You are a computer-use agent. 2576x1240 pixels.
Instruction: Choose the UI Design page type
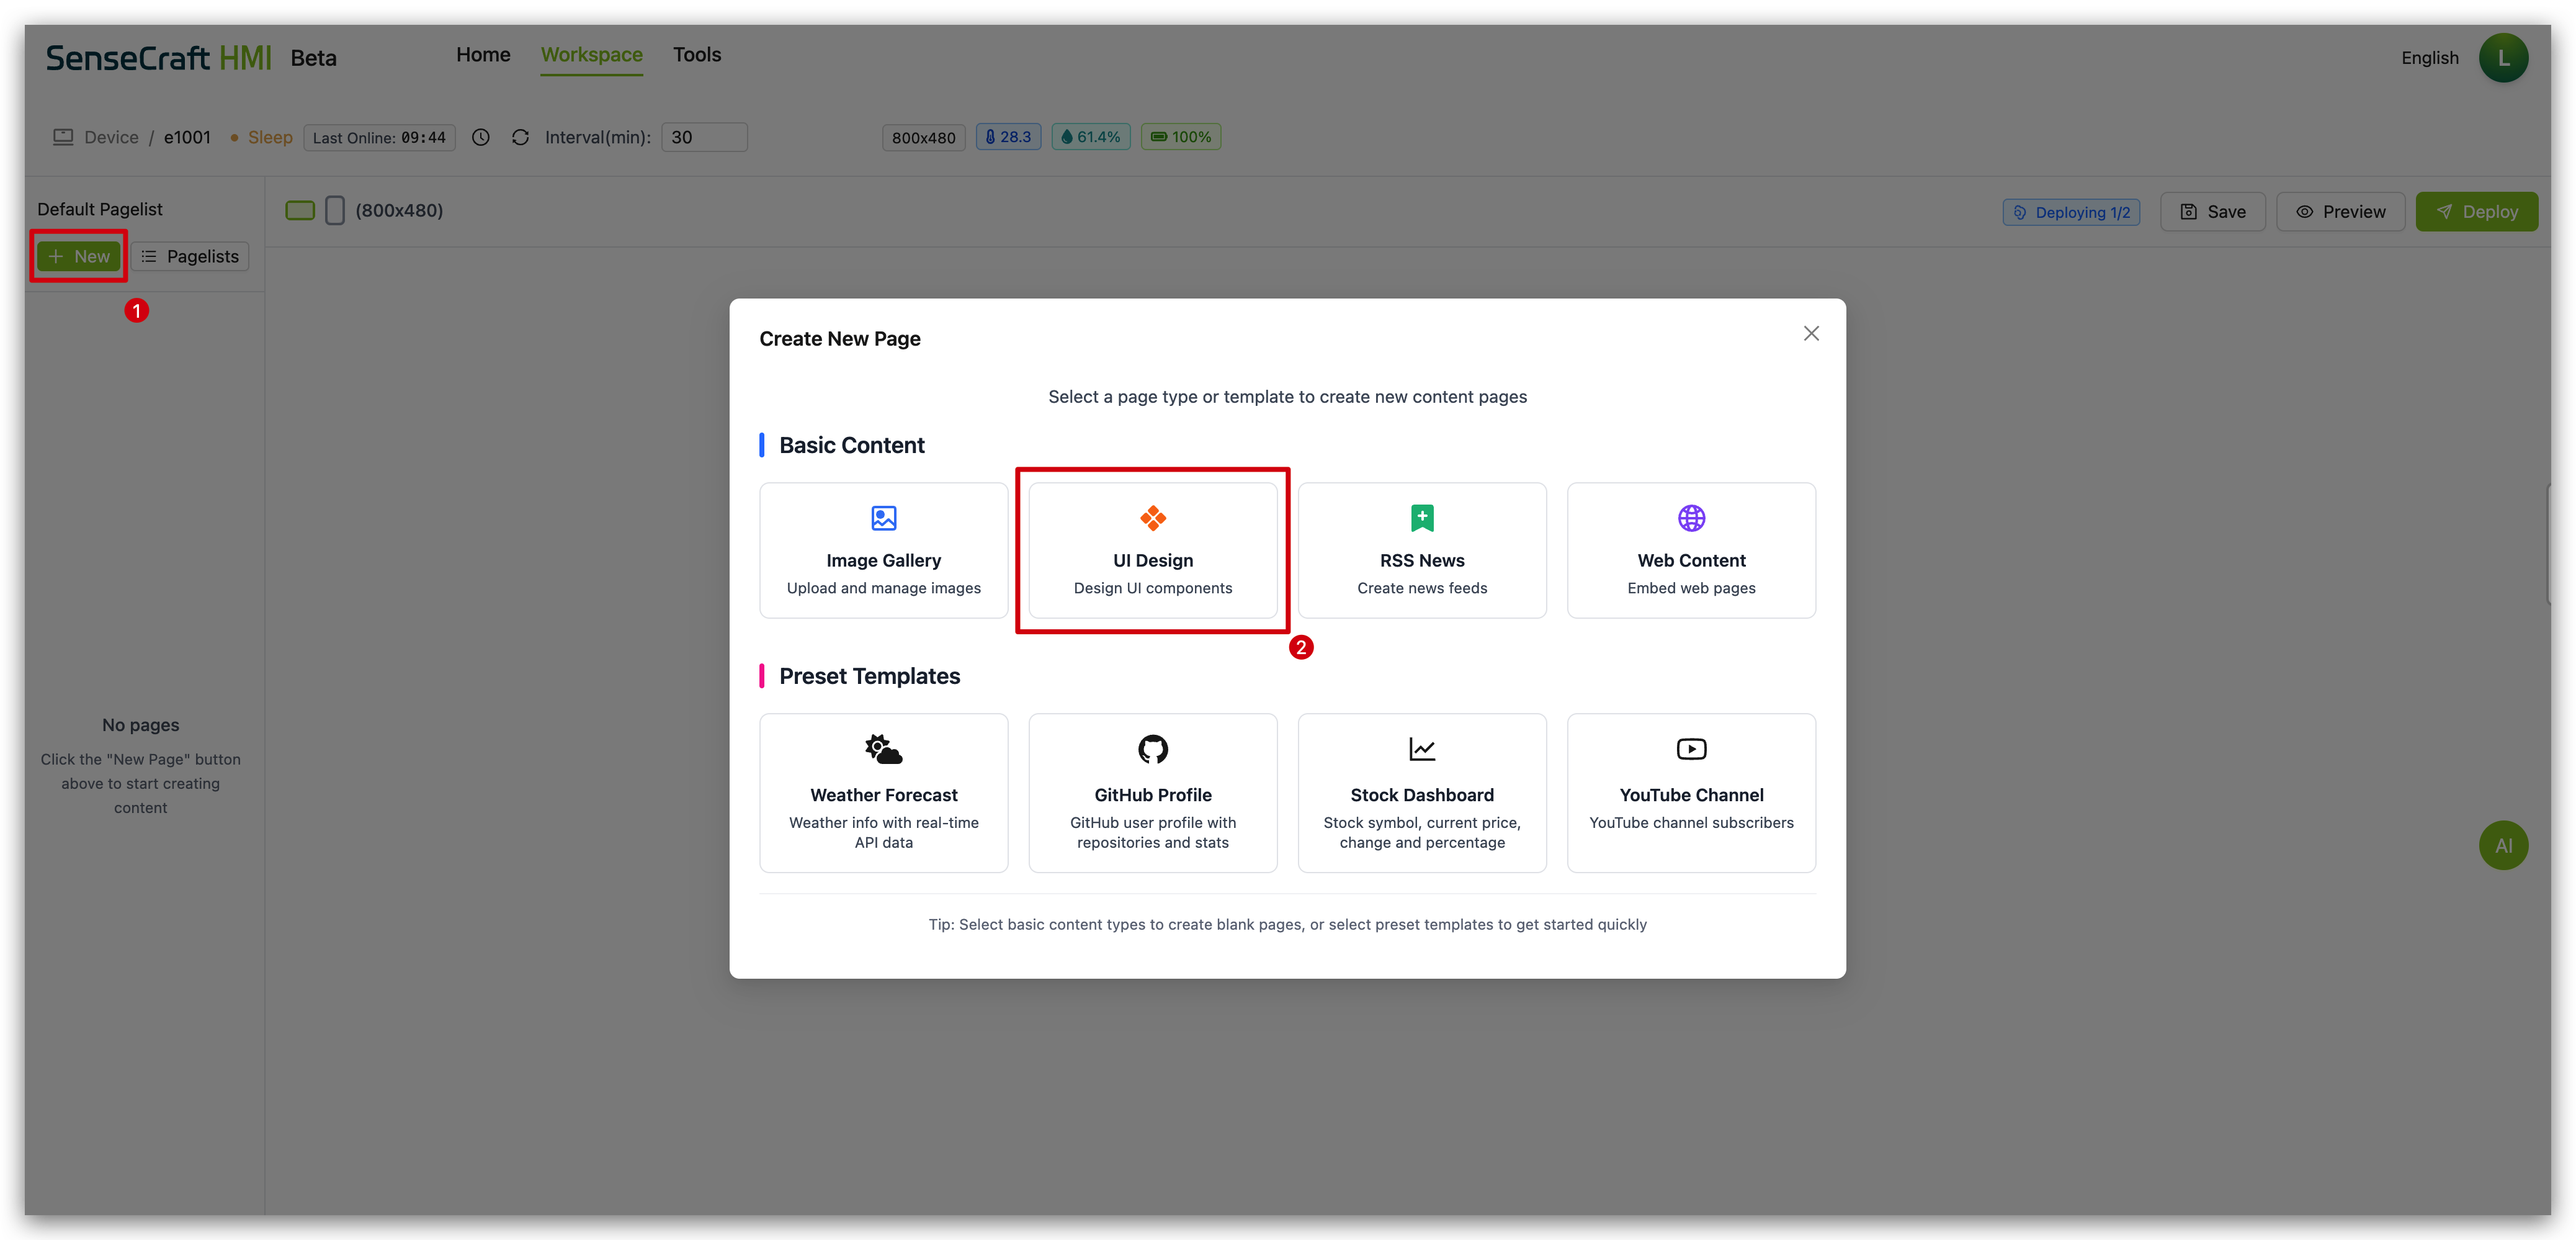pos(1152,550)
